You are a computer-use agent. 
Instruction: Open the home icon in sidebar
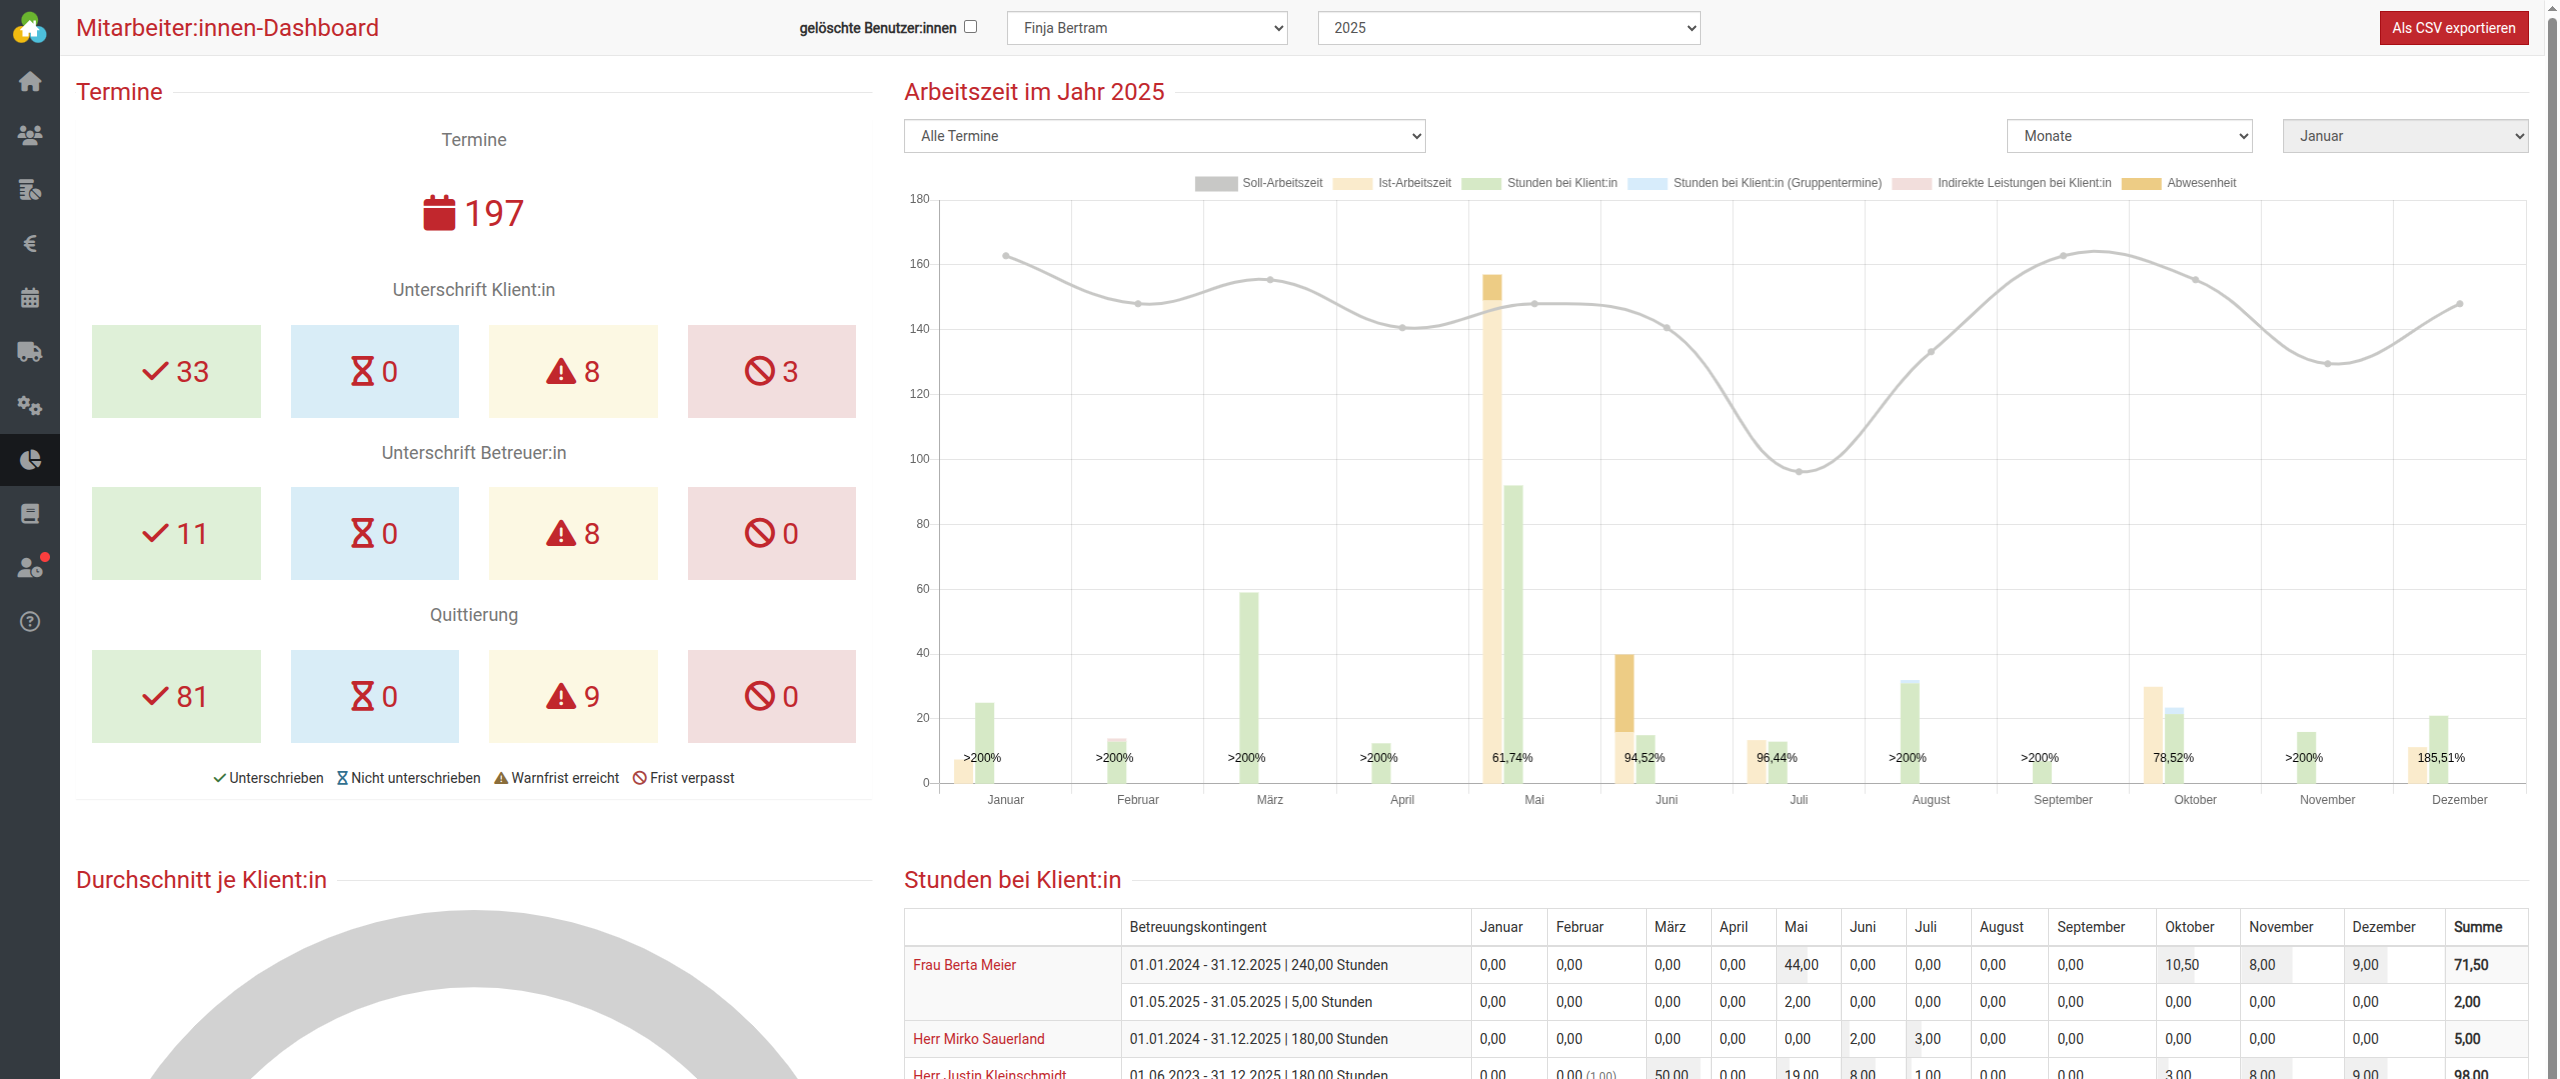point(30,81)
